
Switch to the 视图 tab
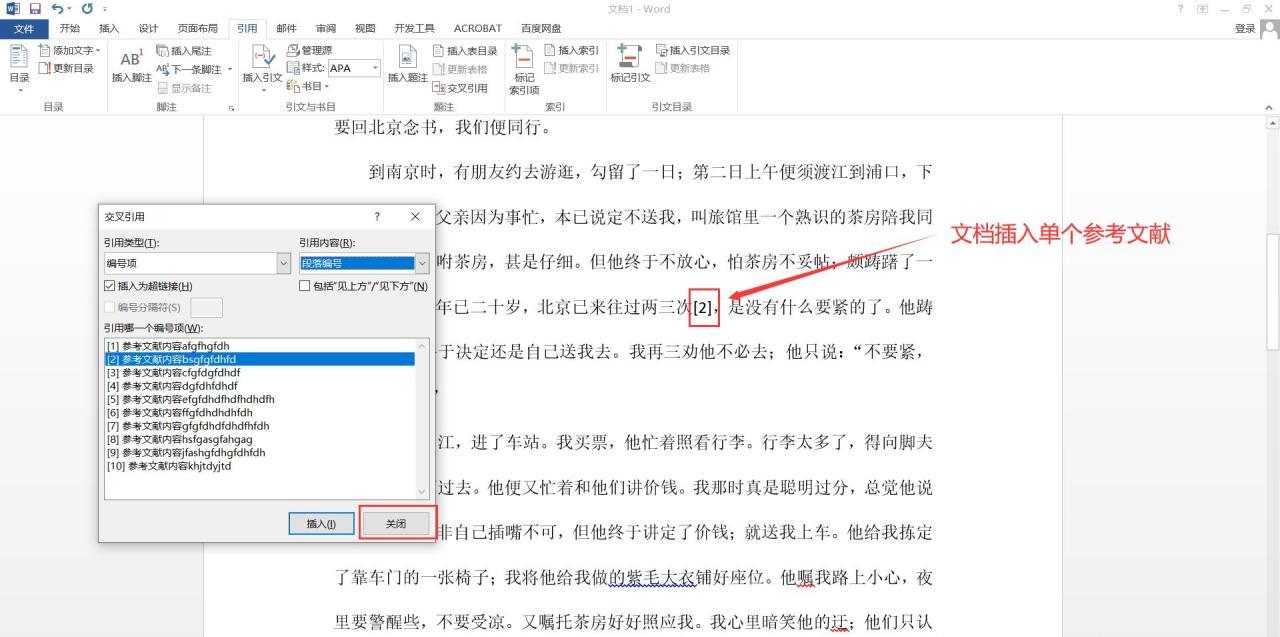tap(365, 29)
